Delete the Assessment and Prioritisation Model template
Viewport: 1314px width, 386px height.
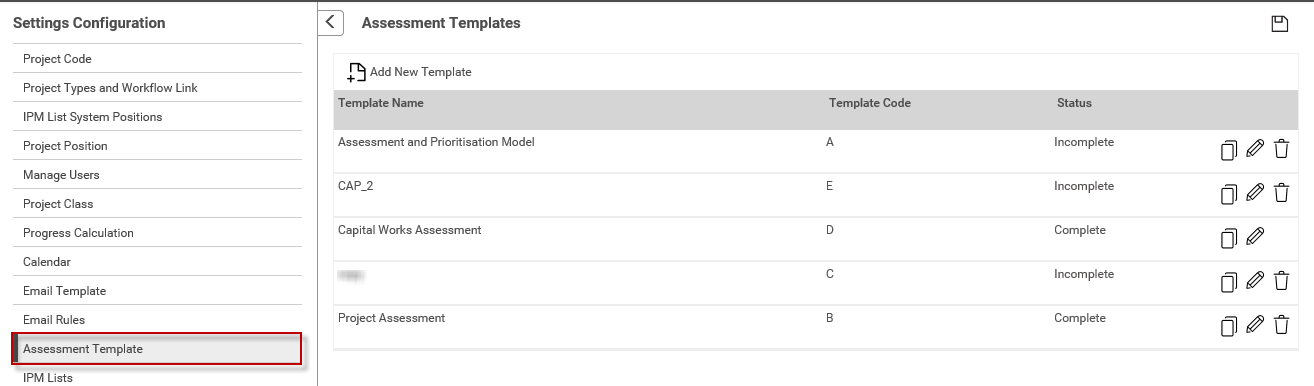click(1281, 149)
